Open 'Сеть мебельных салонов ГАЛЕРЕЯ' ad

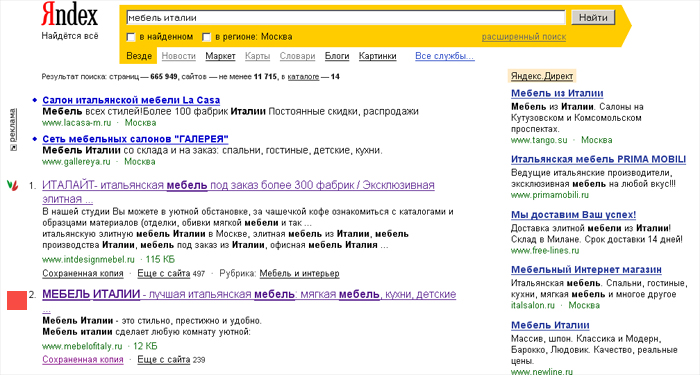(x=135, y=139)
